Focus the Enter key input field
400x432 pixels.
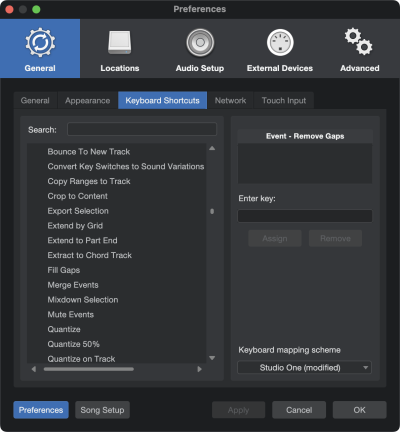coord(305,216)
